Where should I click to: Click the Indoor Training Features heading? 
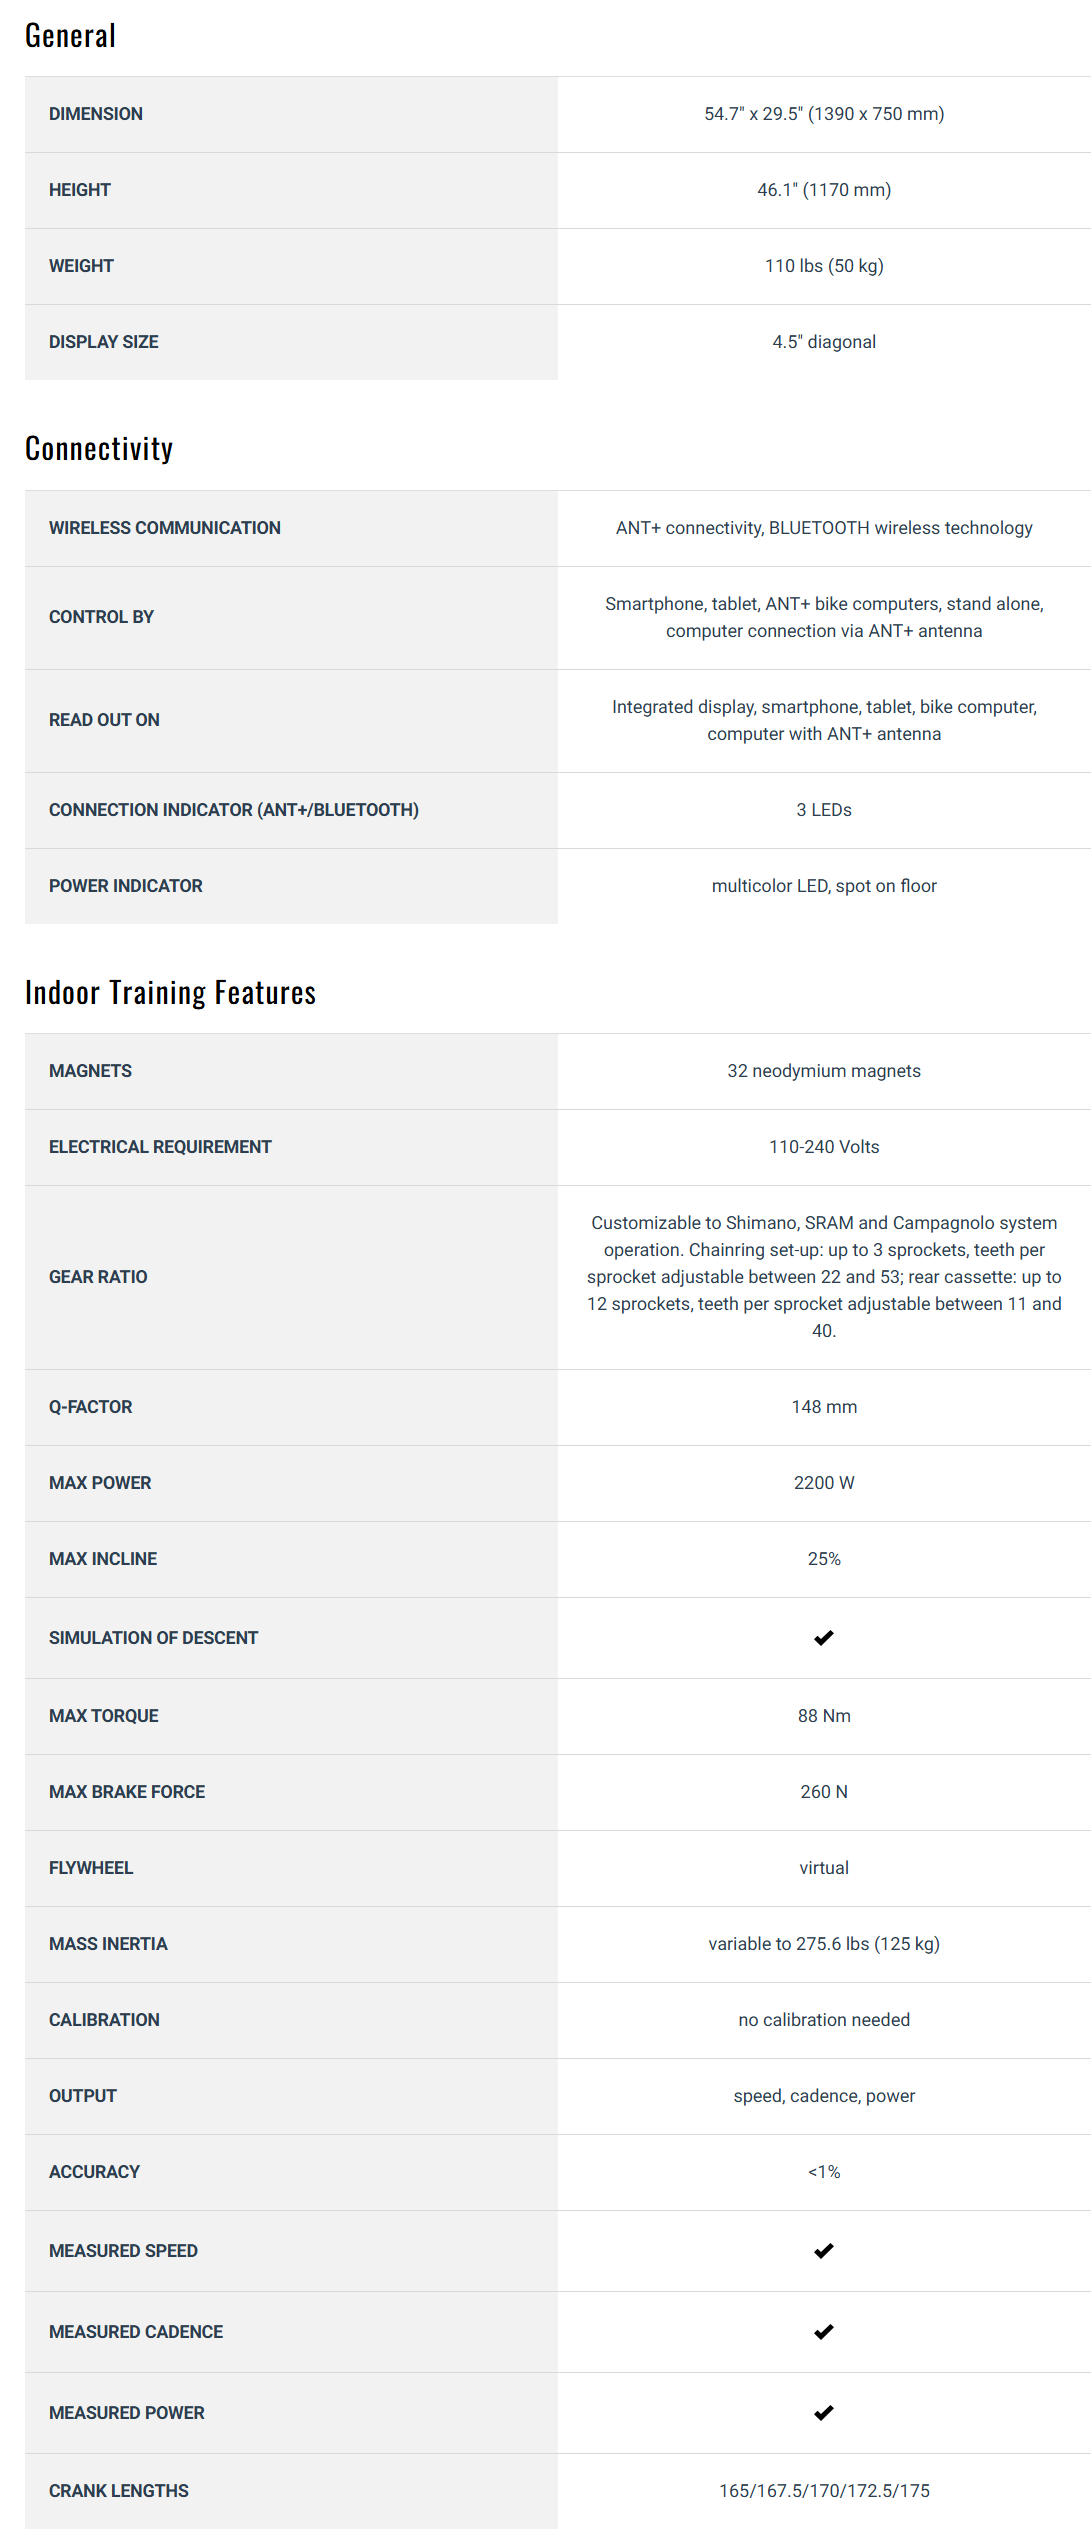pos(170,993)
